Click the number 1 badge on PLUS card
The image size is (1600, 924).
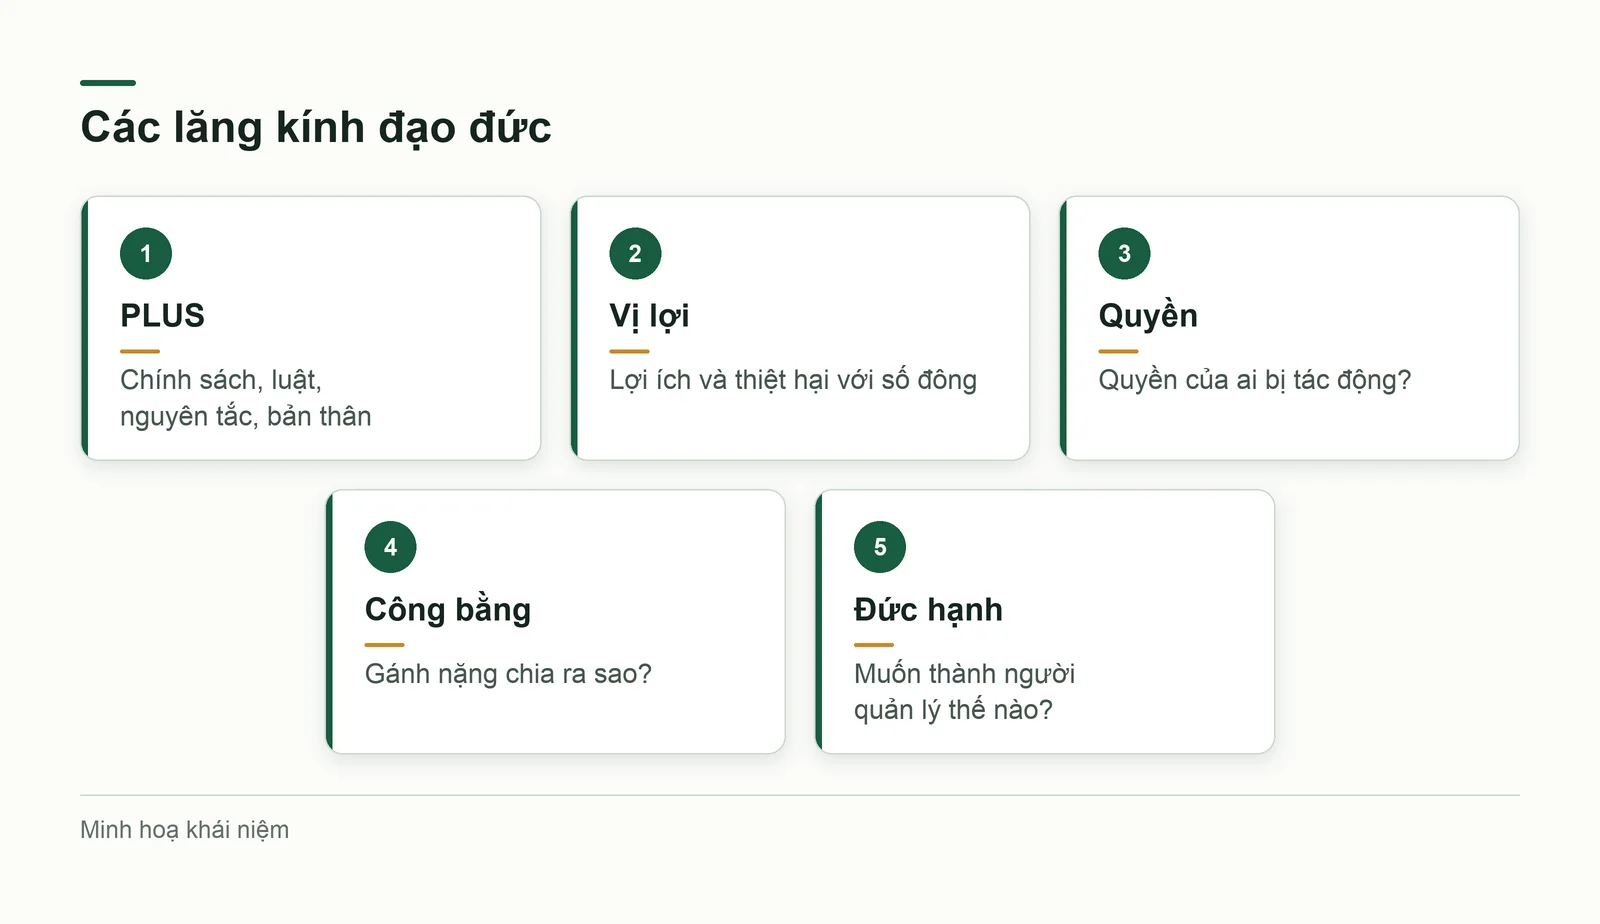(146, 254)
